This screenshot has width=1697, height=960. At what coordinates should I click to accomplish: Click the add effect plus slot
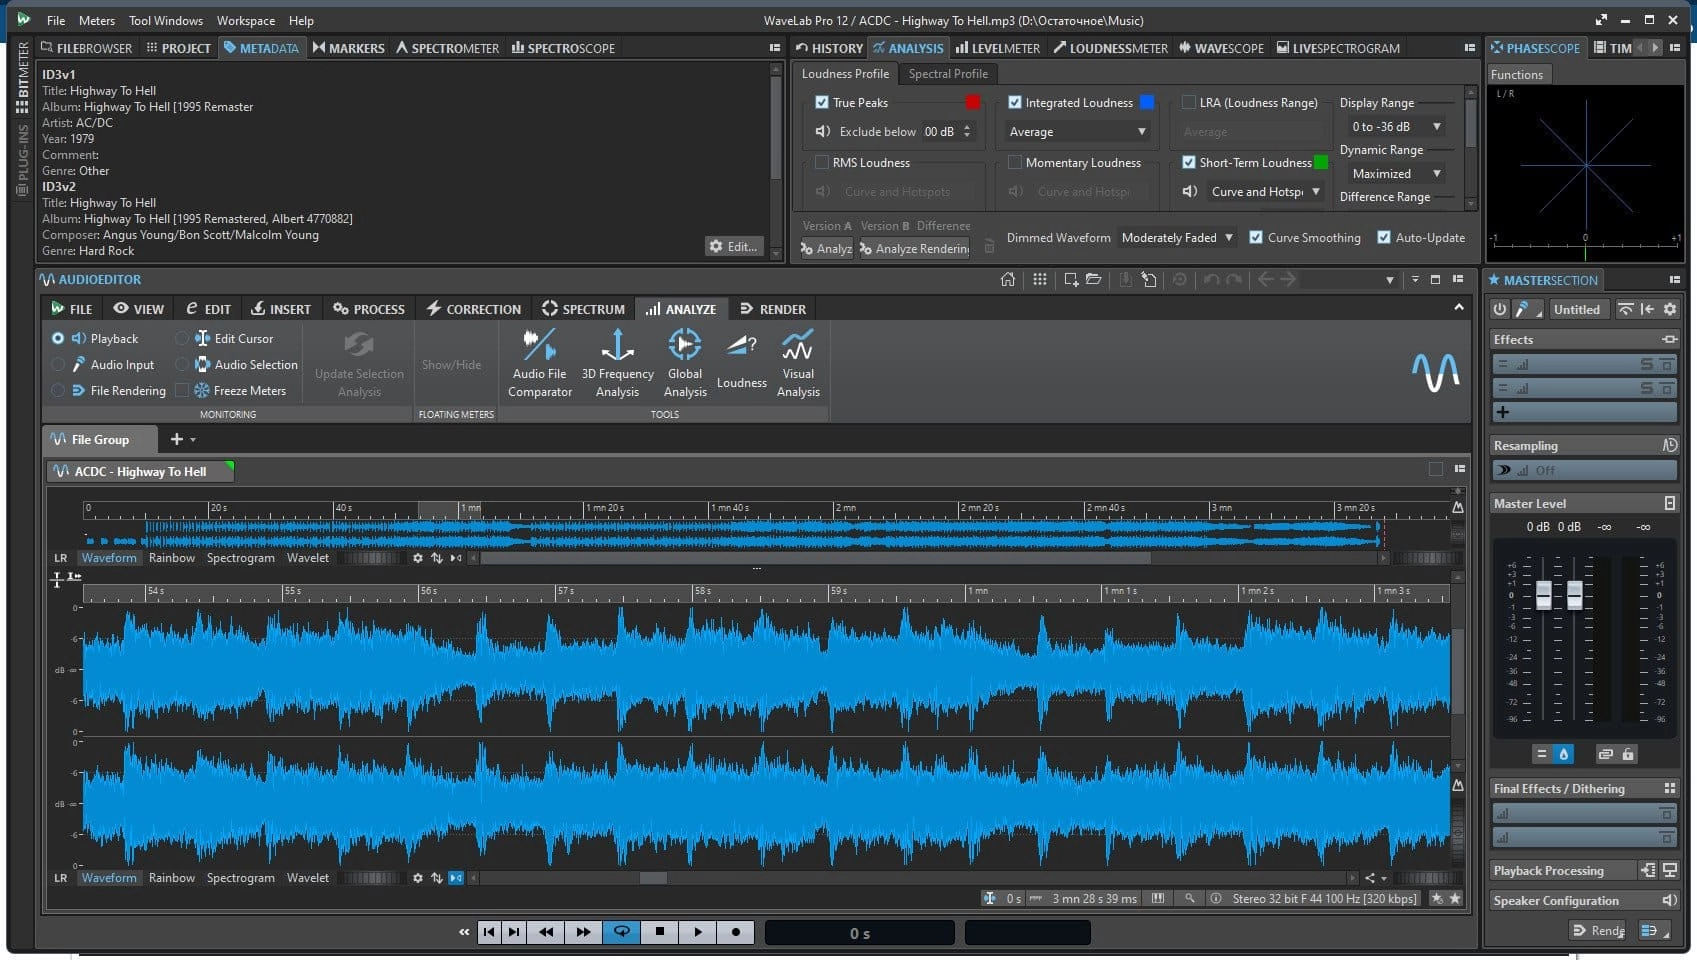[x=1585, y=412]
